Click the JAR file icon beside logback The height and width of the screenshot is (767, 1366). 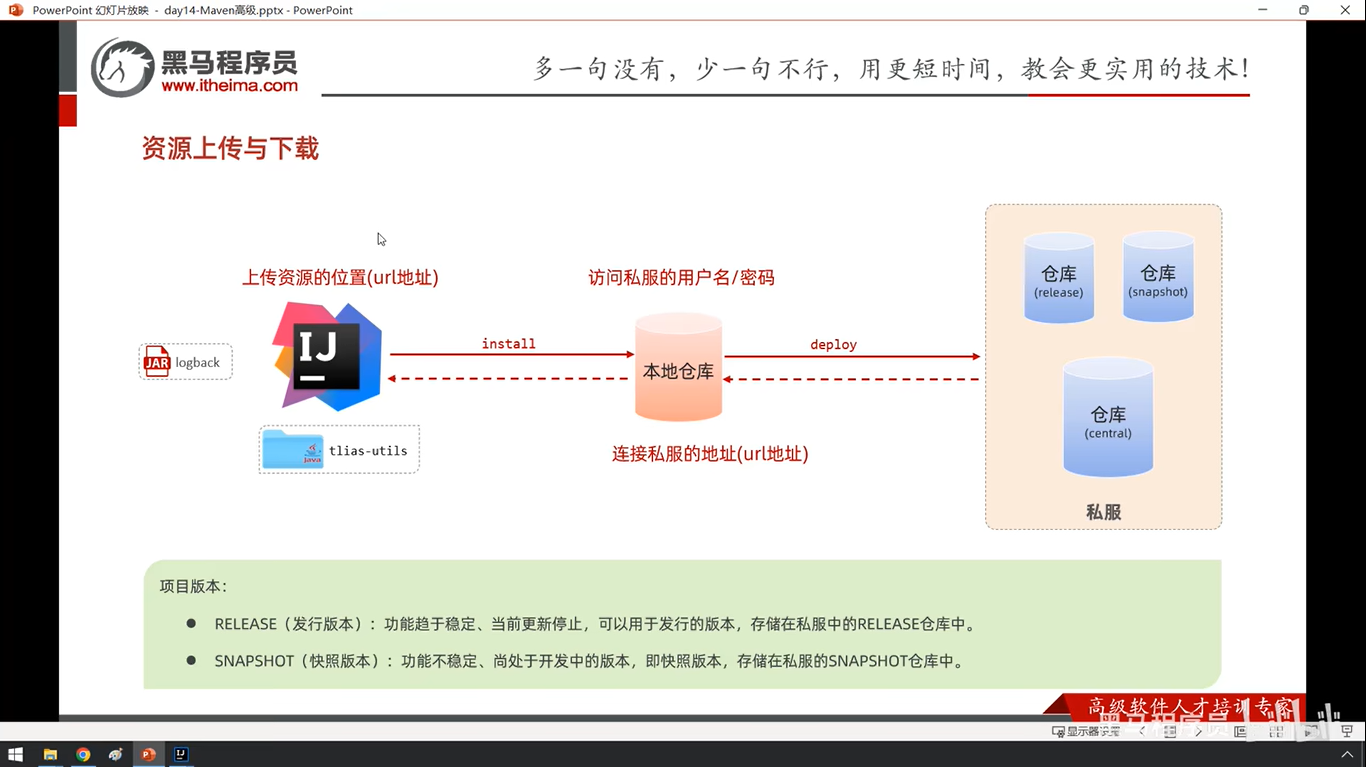pos(157,361)
